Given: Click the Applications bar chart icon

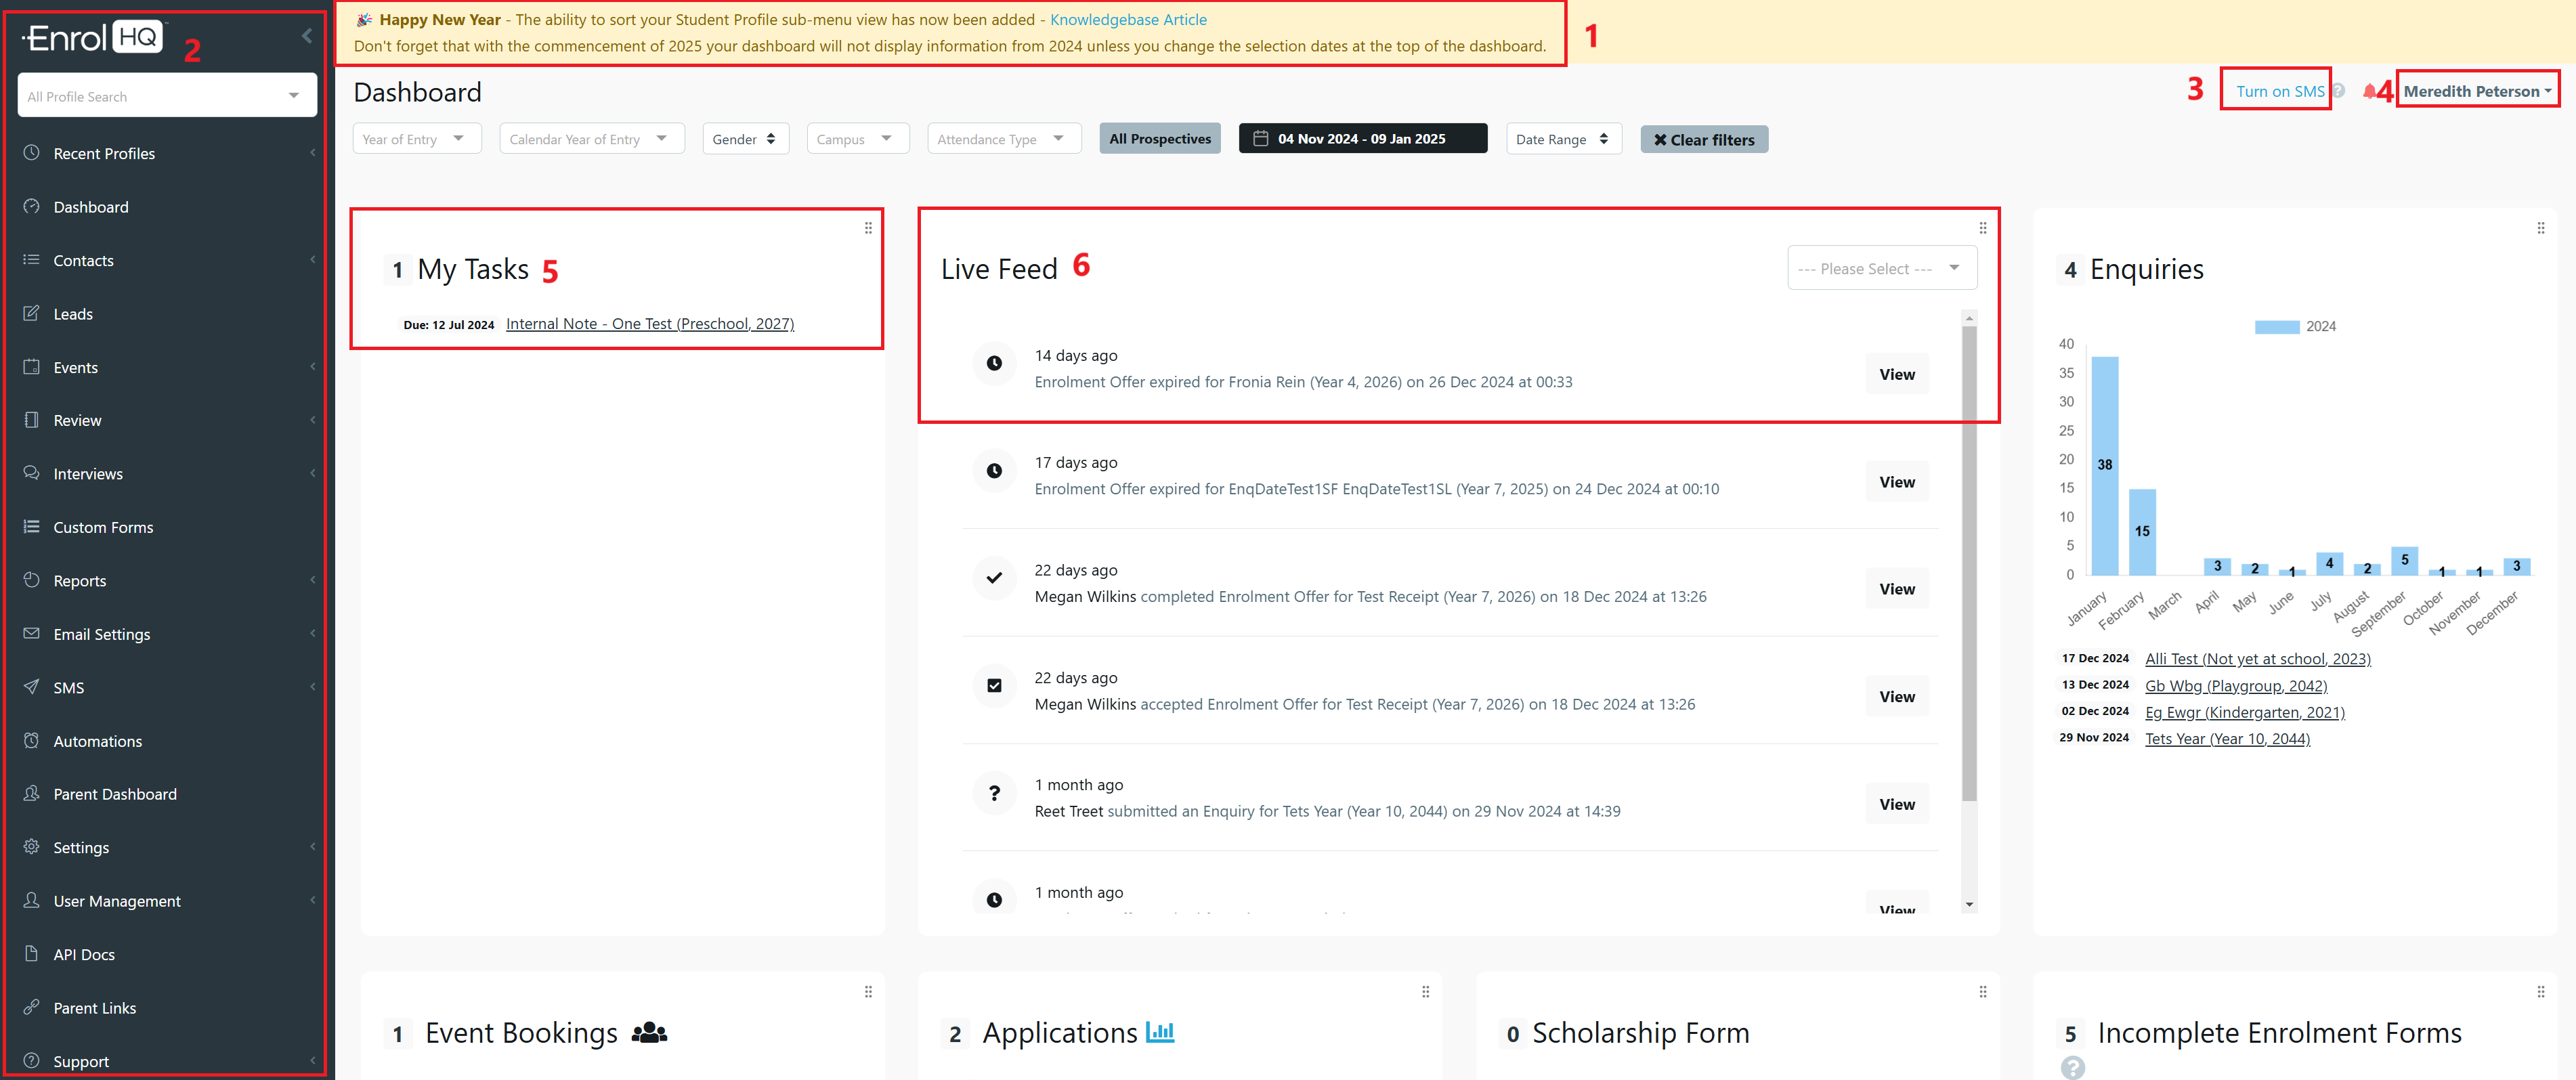Looking at the screenshot, I should coord(1160,1031).
